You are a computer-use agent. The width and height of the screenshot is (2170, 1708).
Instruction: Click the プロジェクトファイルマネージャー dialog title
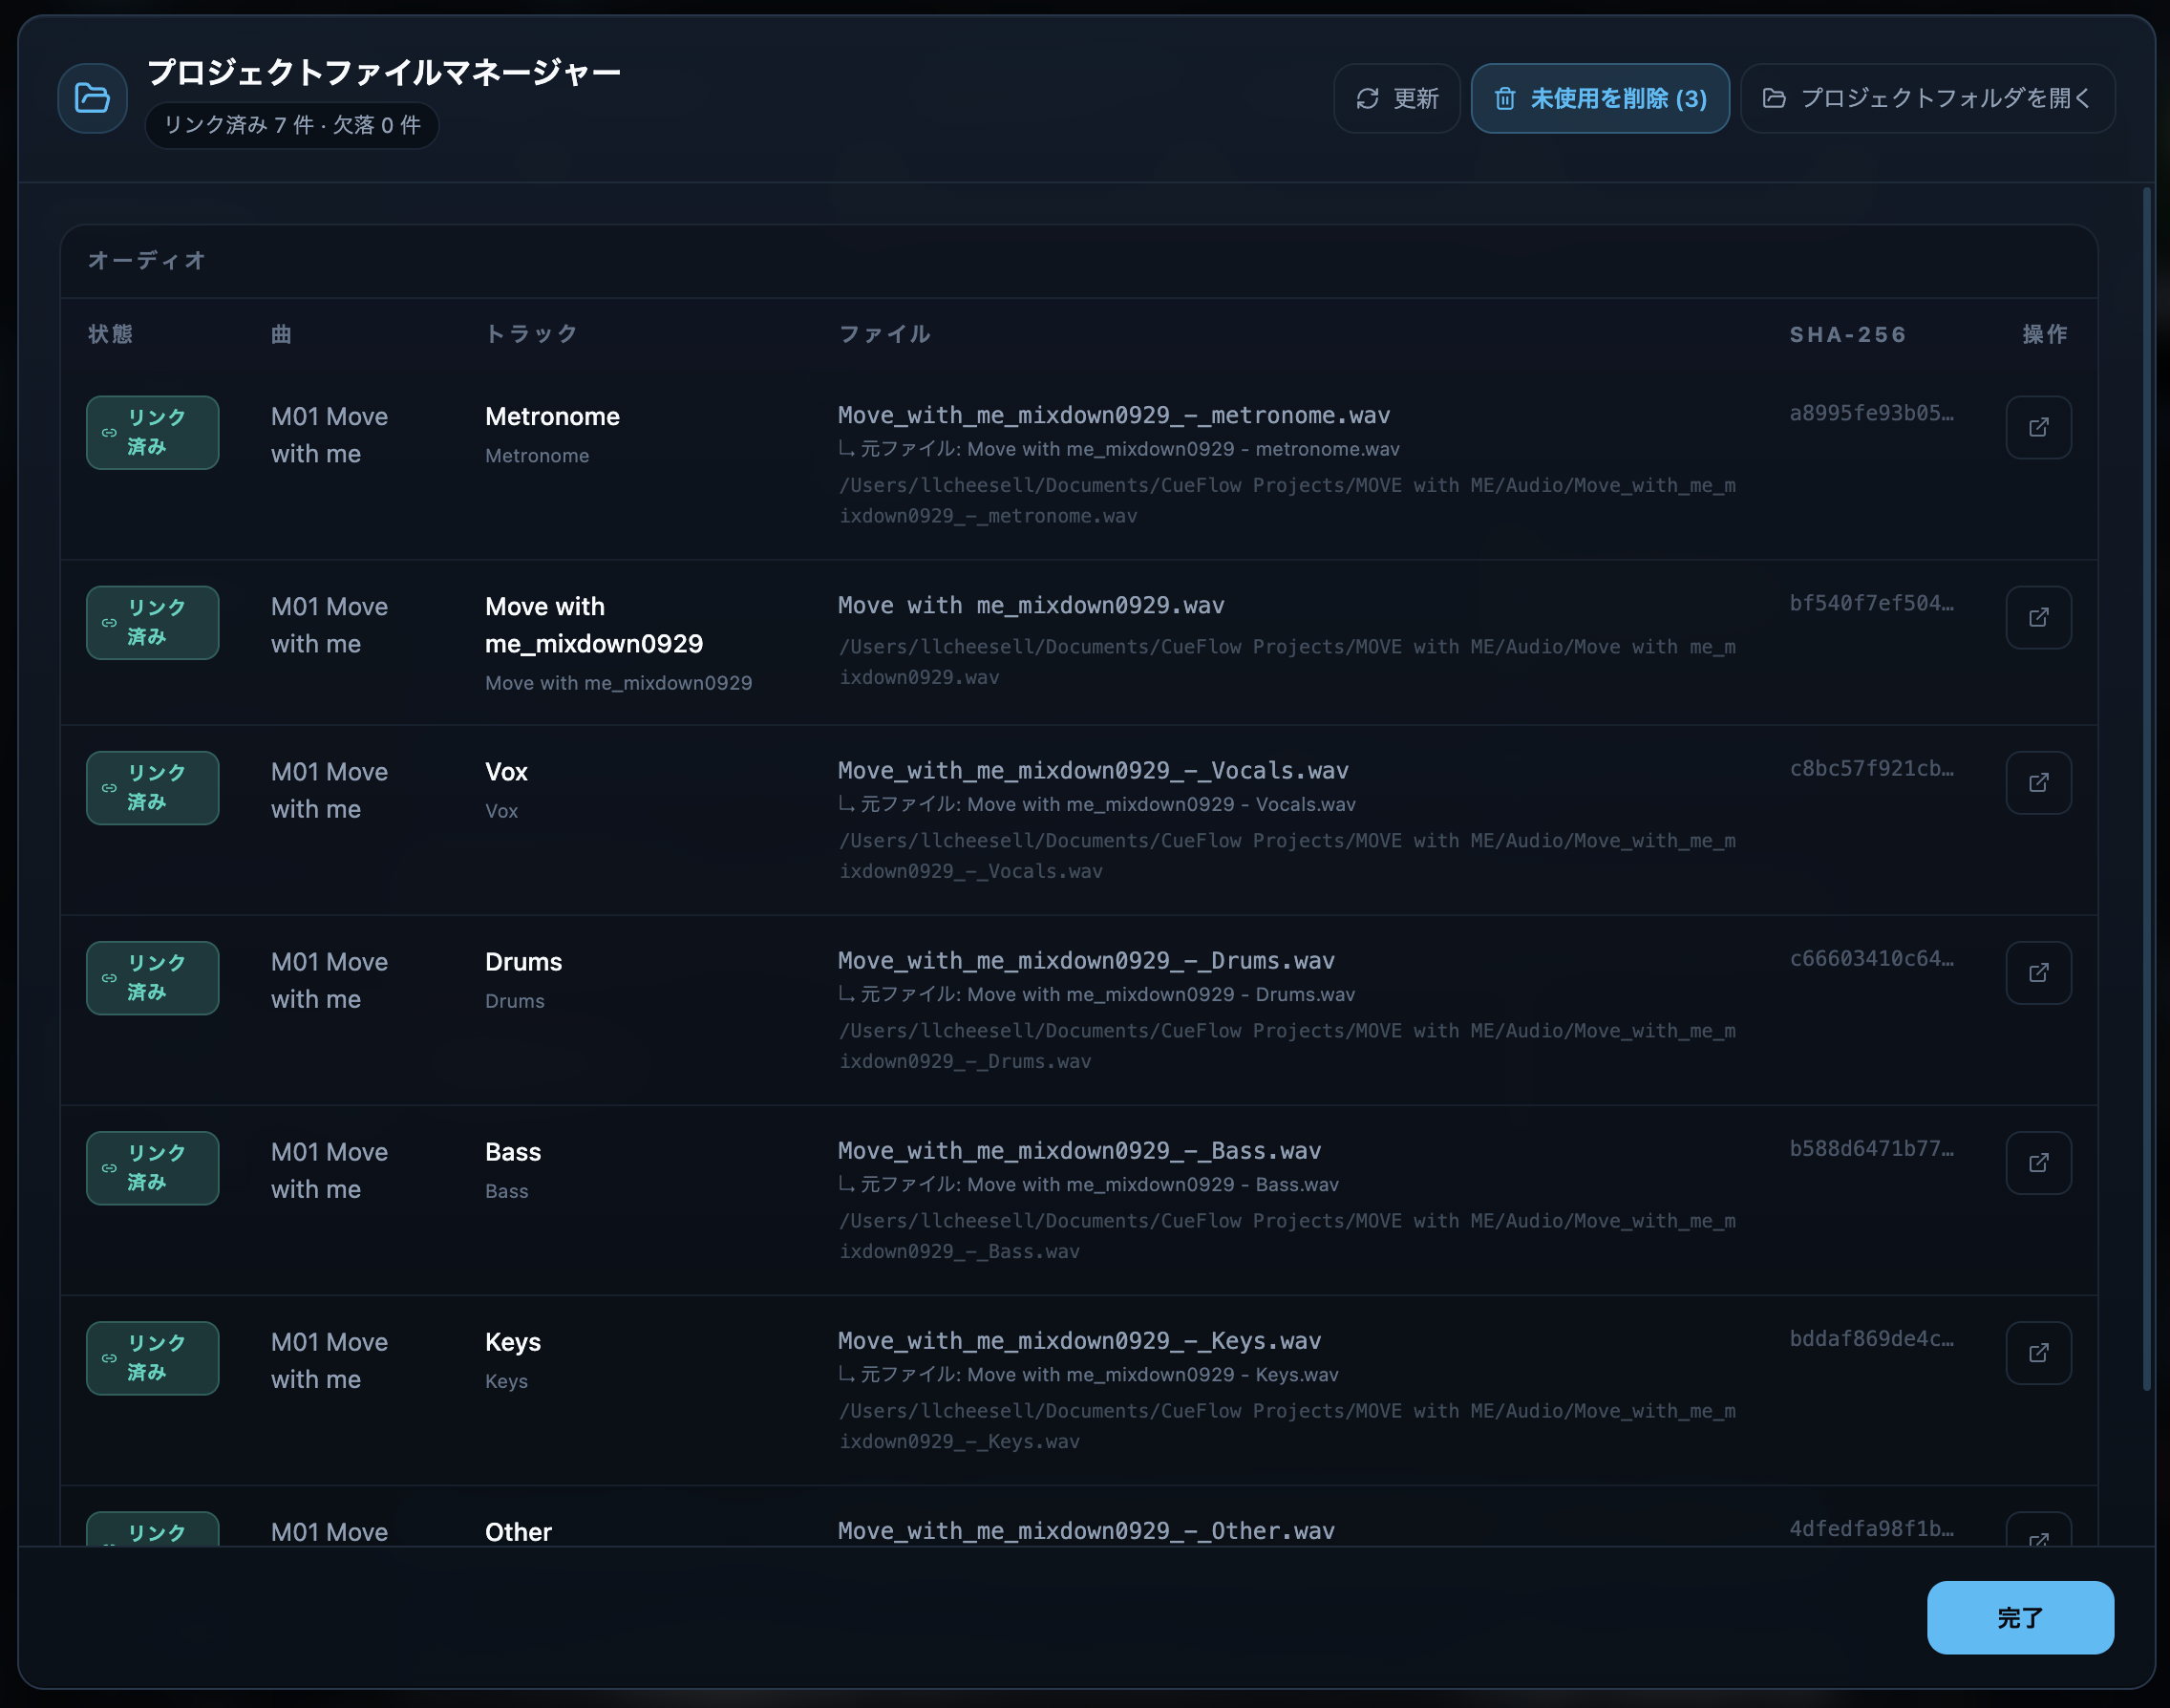(384, 72)
